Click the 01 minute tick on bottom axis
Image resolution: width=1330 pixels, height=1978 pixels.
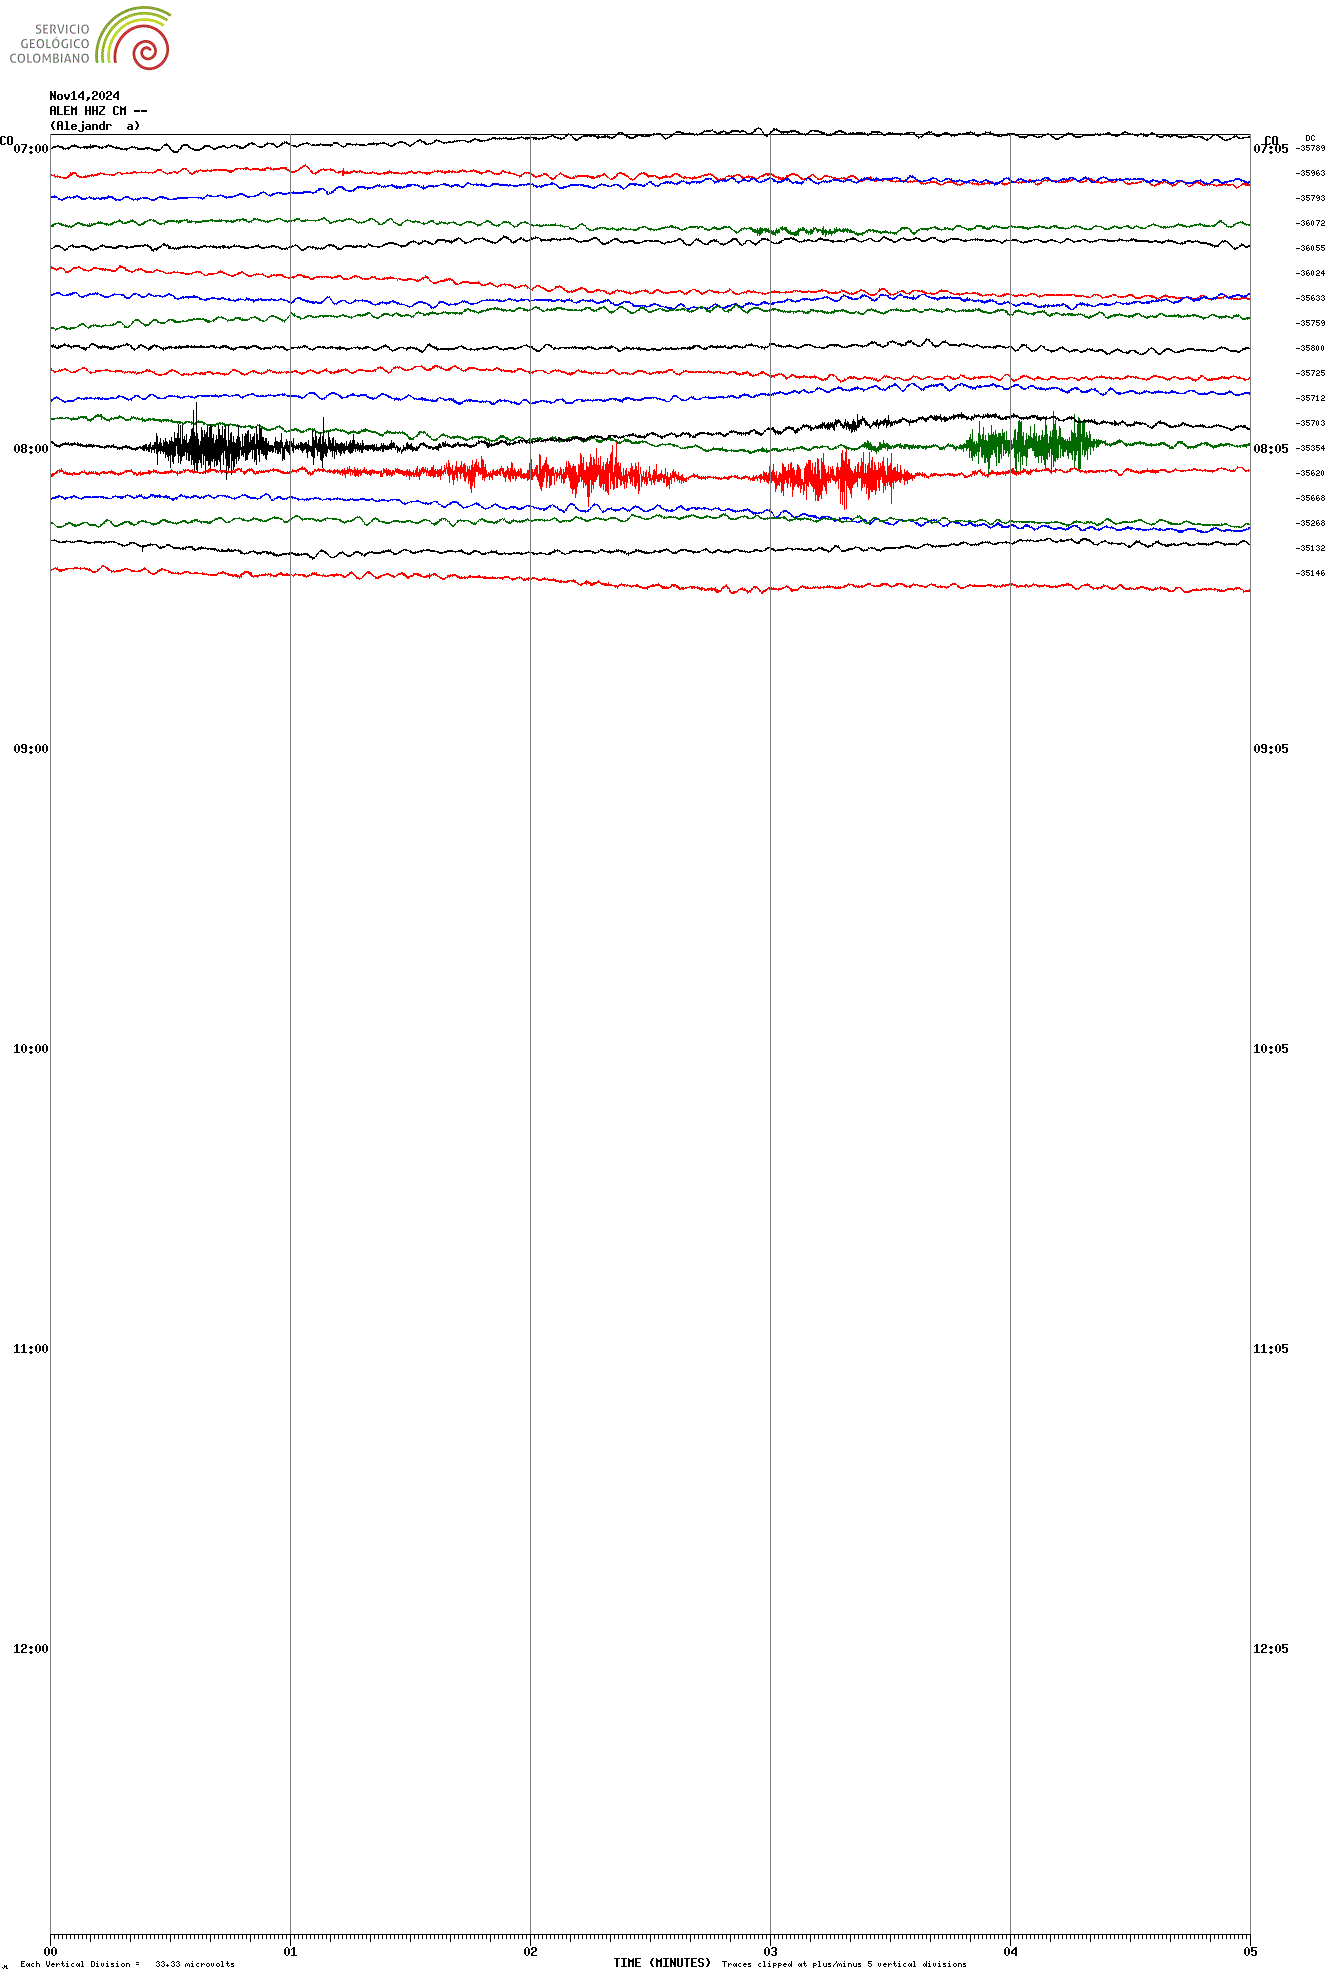pos(290,1951)
